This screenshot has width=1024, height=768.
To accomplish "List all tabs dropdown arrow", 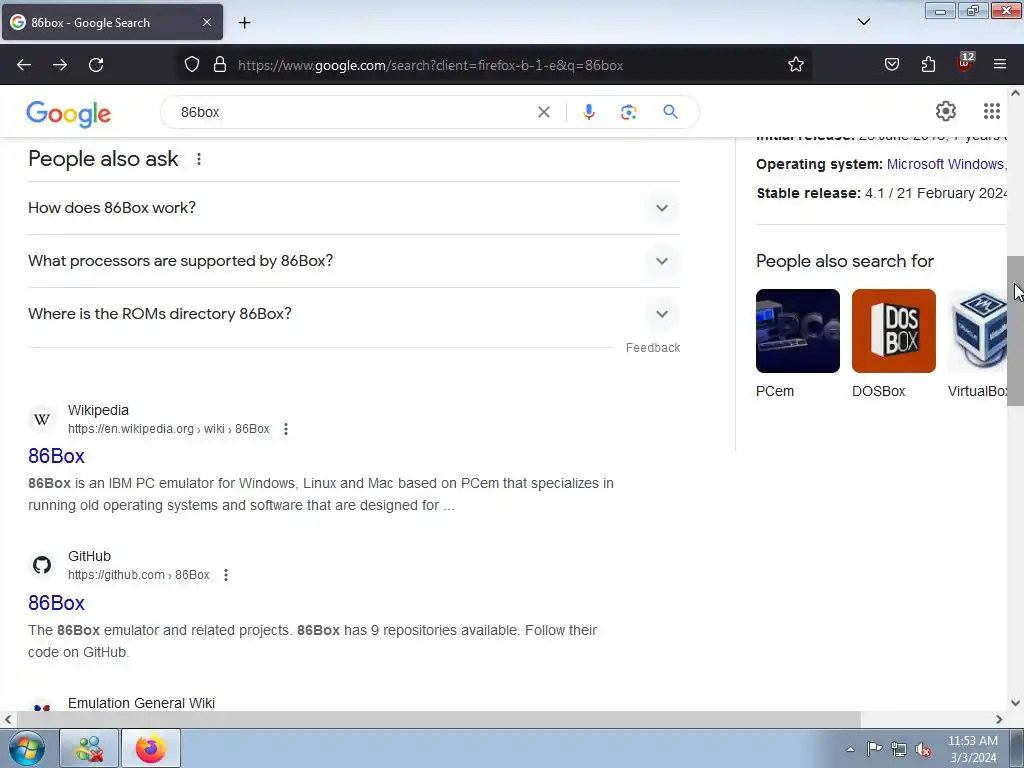I will (x=863, y=22).
